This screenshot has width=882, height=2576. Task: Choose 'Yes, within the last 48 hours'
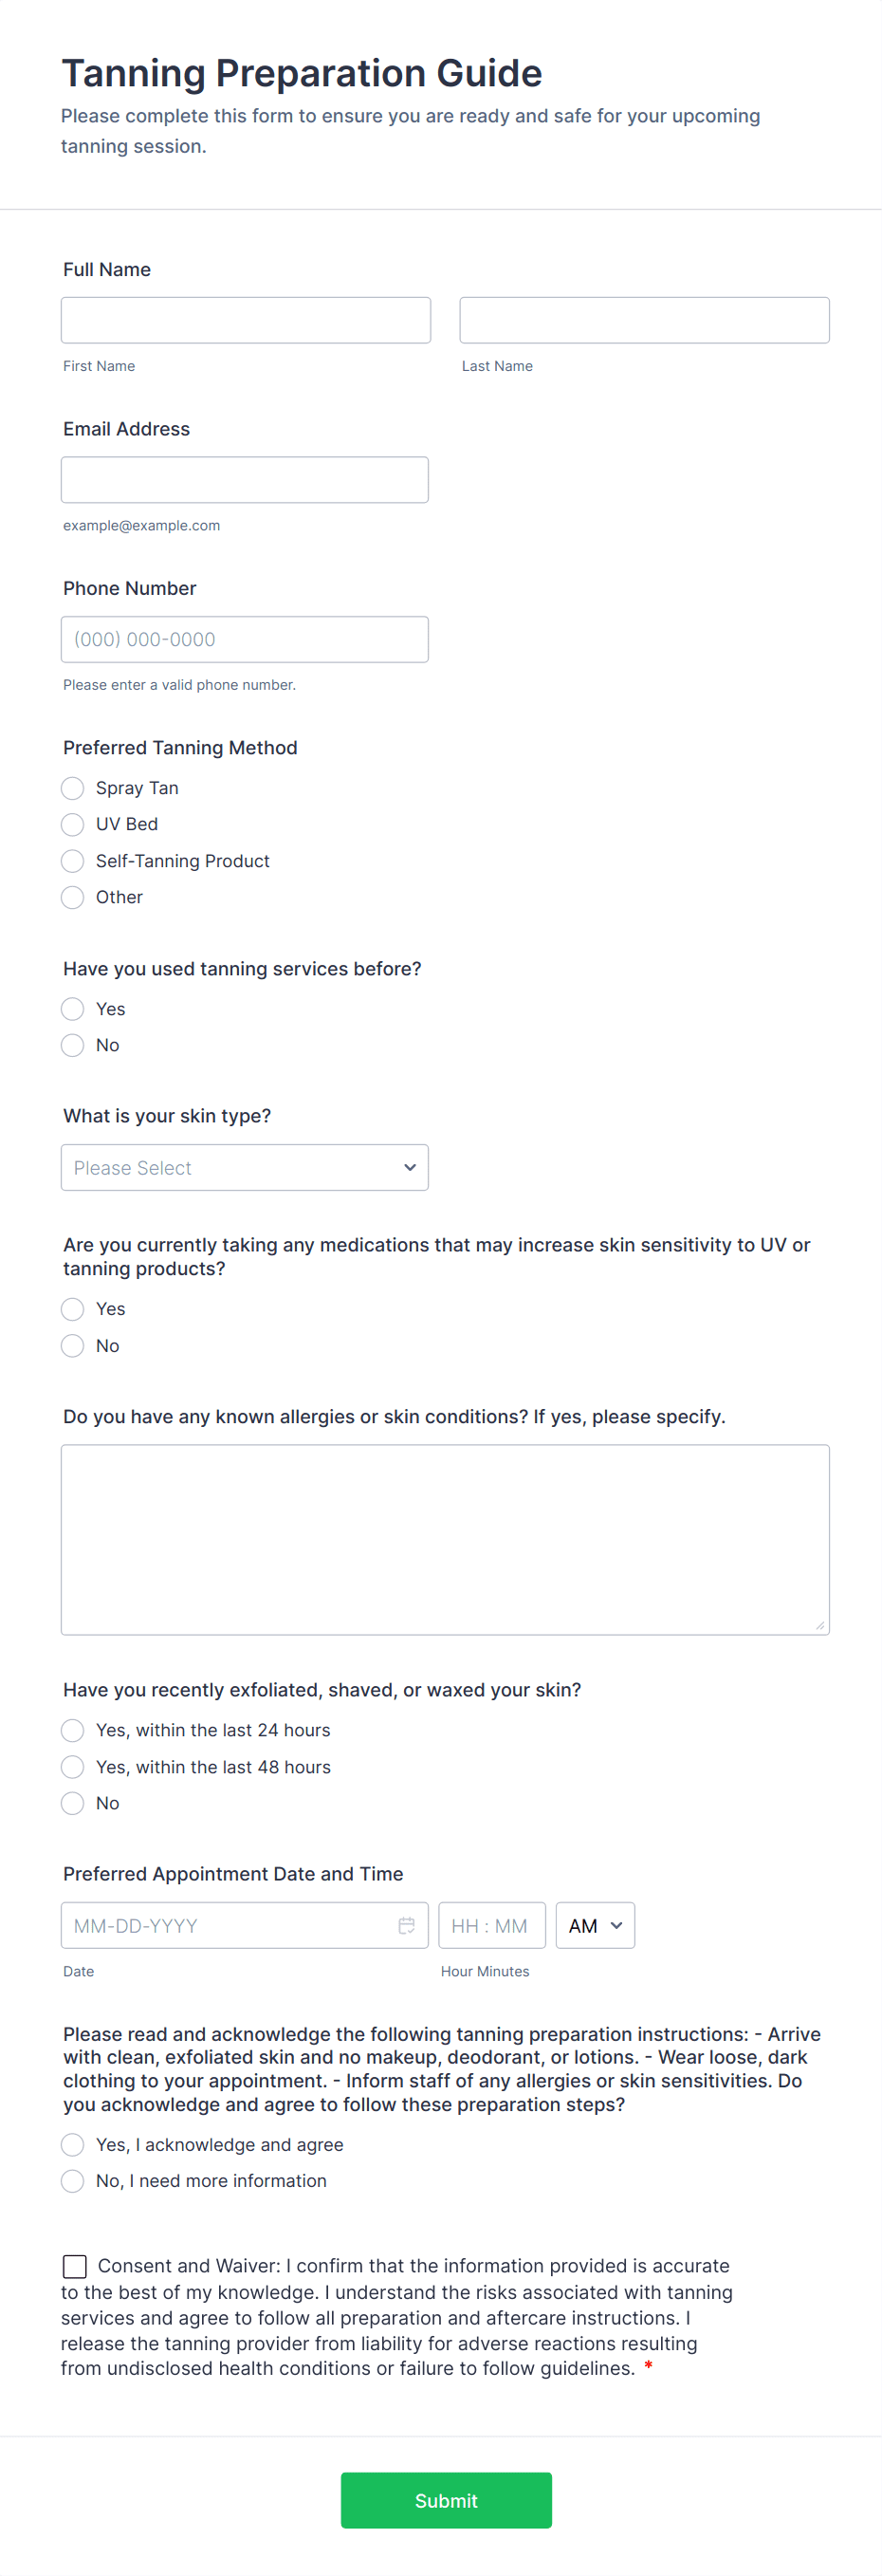click(x=73, y=1767)
